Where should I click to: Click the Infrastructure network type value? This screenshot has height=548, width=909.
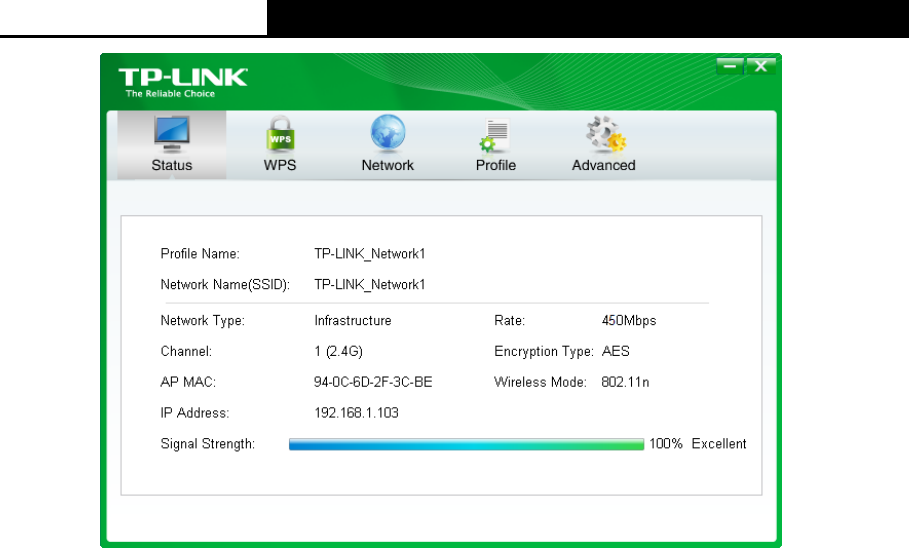pyautogui.click(x=352, y=321)
